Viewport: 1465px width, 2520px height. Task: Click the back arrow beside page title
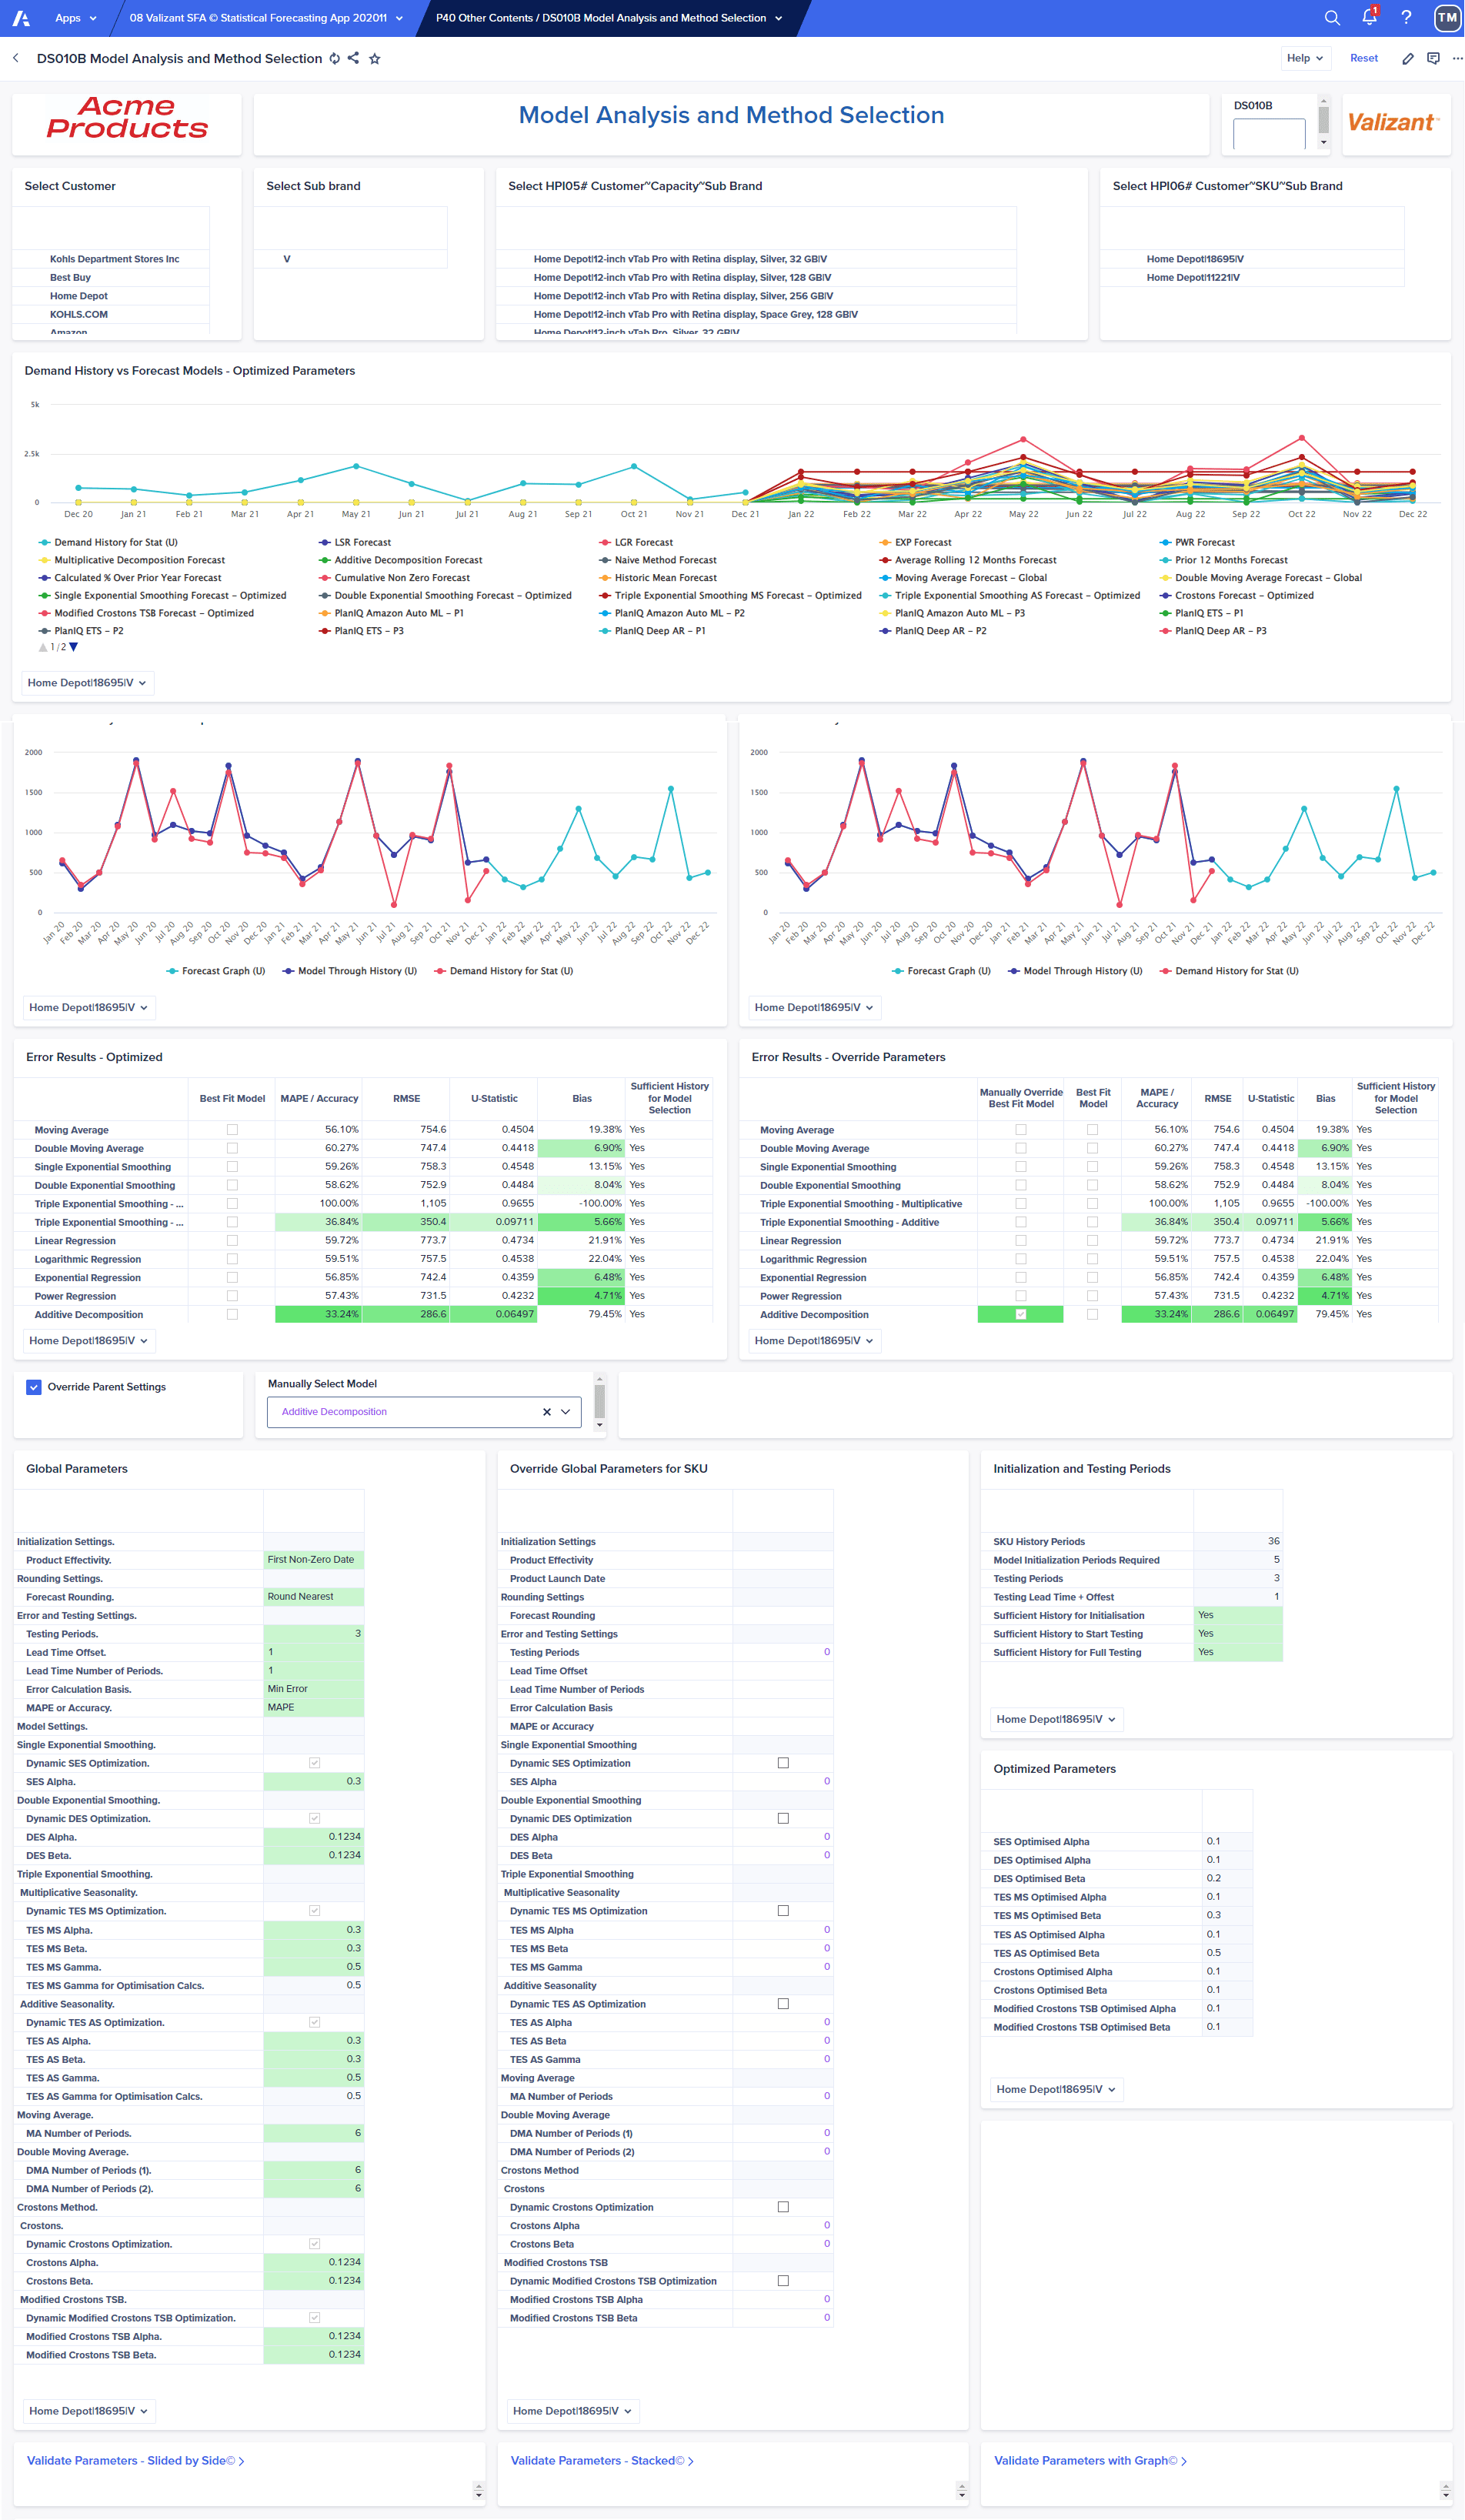tap(16, 59)
